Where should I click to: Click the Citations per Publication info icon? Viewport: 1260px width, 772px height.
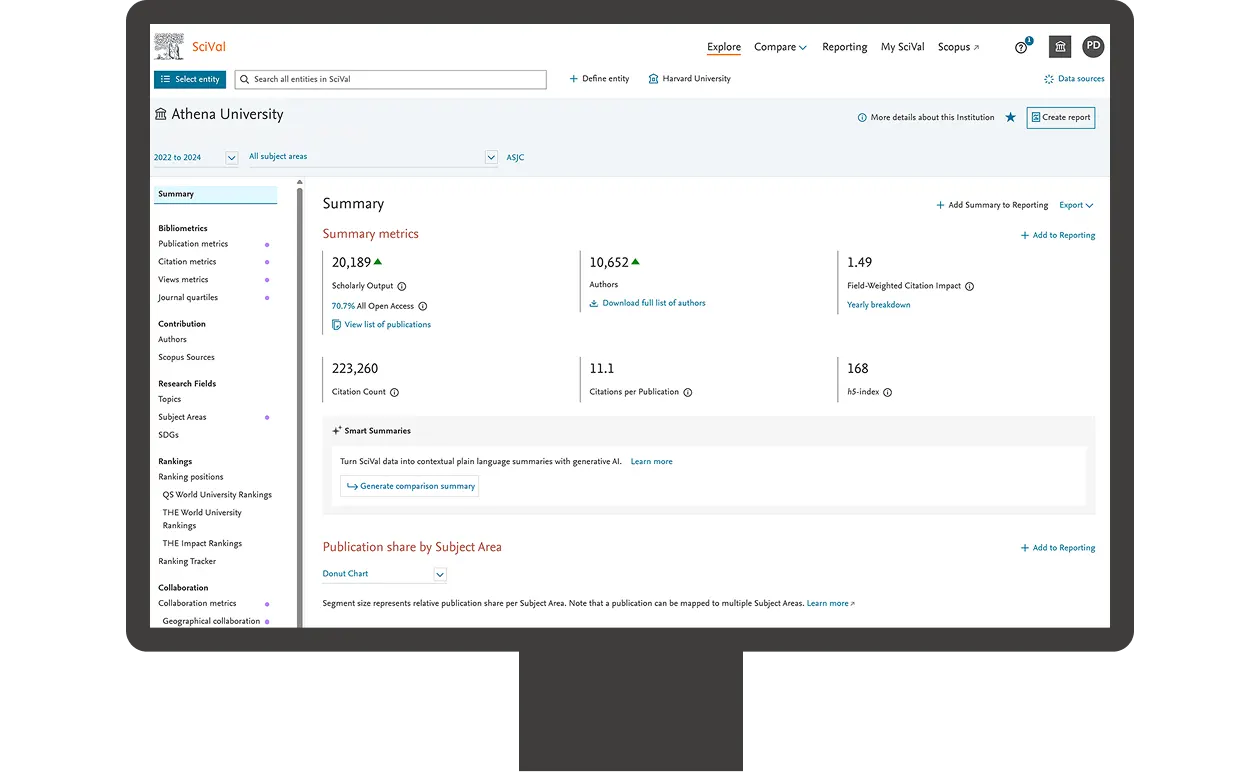[x=686, y=392]
